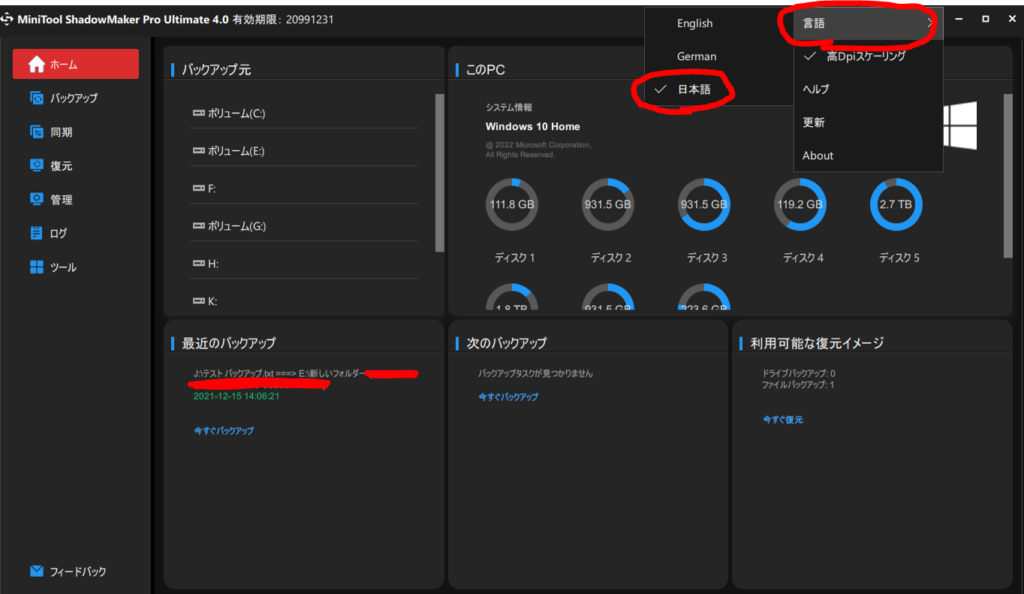This screenshot has height=594, width=1024.
Task: Choose German in the language submenu
Action: pos(696,57)
